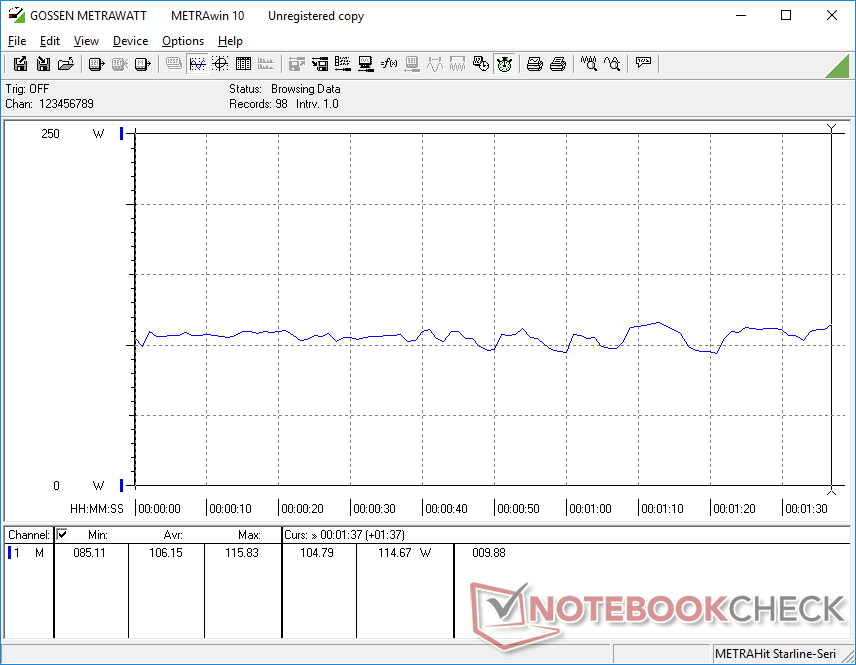This screenshot has height=665, width=856.
Task: Select the XY crosshair plot view icon
Action: click(220, 64)
